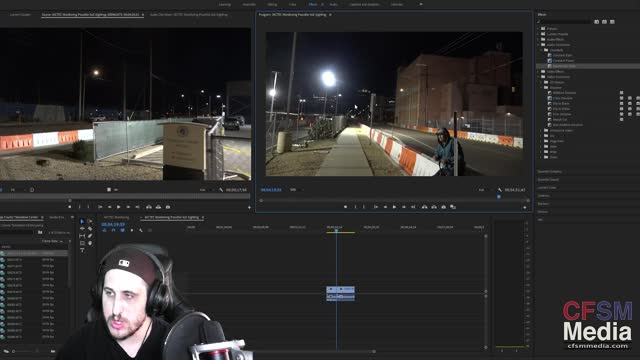Screen dimensions: 640x360
Task: Toggle Accelerated Effects filter in Effects panel
Action: coord(597,22)
